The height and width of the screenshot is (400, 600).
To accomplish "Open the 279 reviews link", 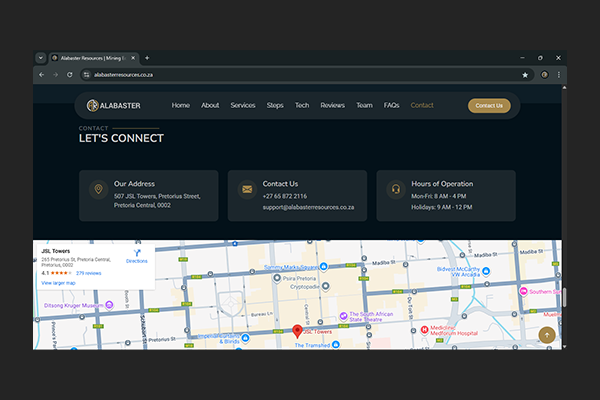I will 88,273.
